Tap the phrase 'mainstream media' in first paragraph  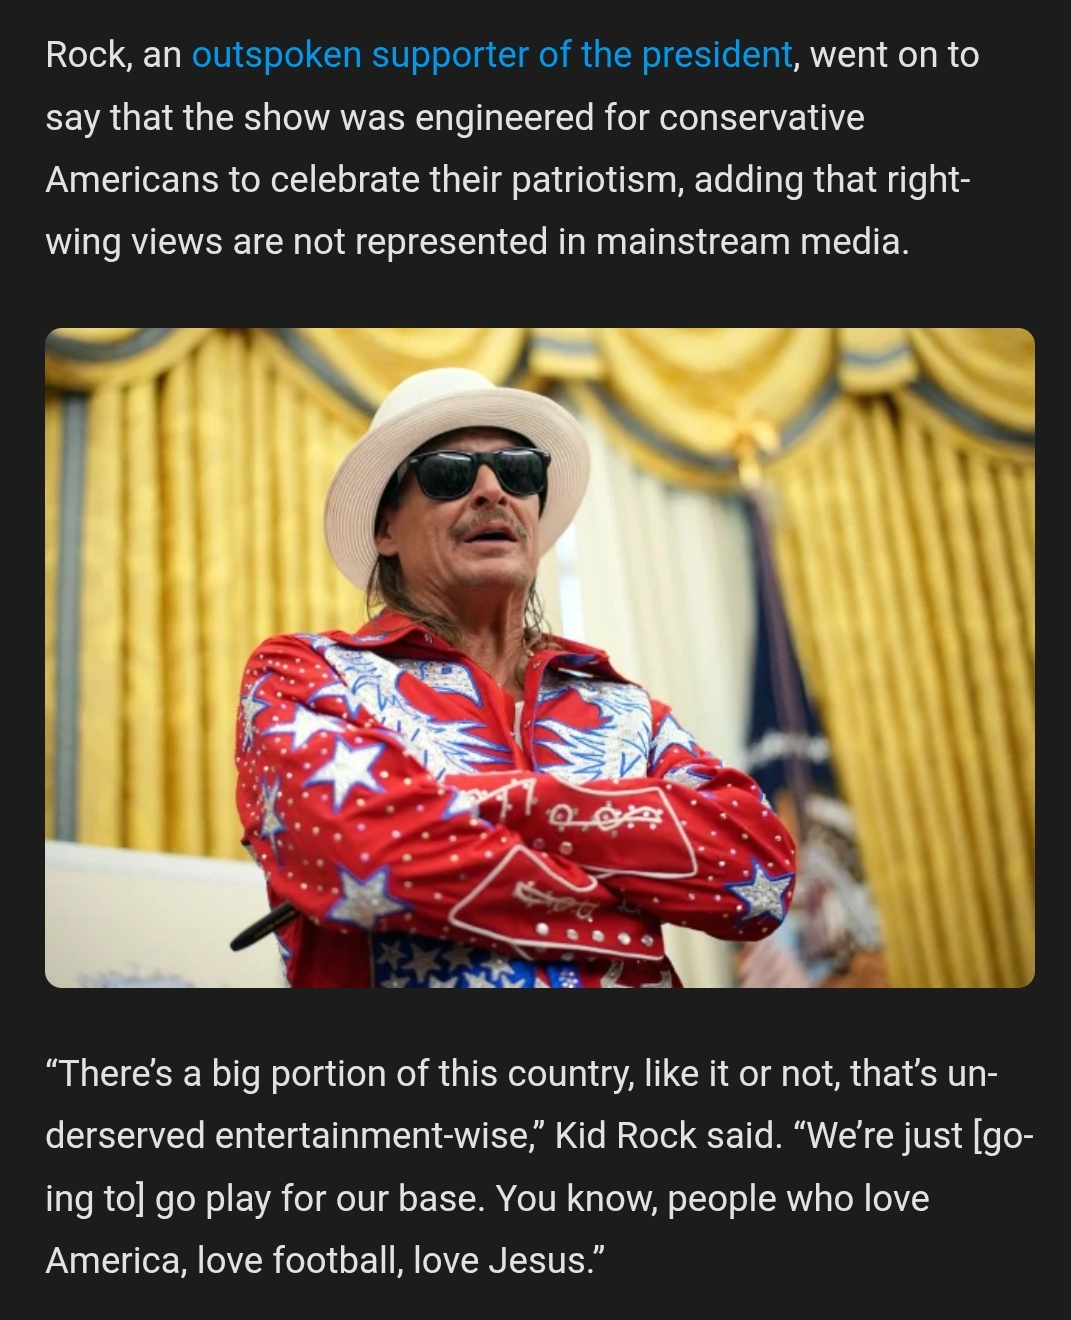[x=751, y=241]
